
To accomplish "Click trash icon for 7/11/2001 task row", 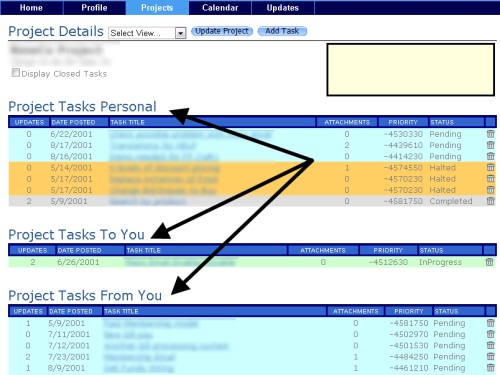I will (490, 334).
